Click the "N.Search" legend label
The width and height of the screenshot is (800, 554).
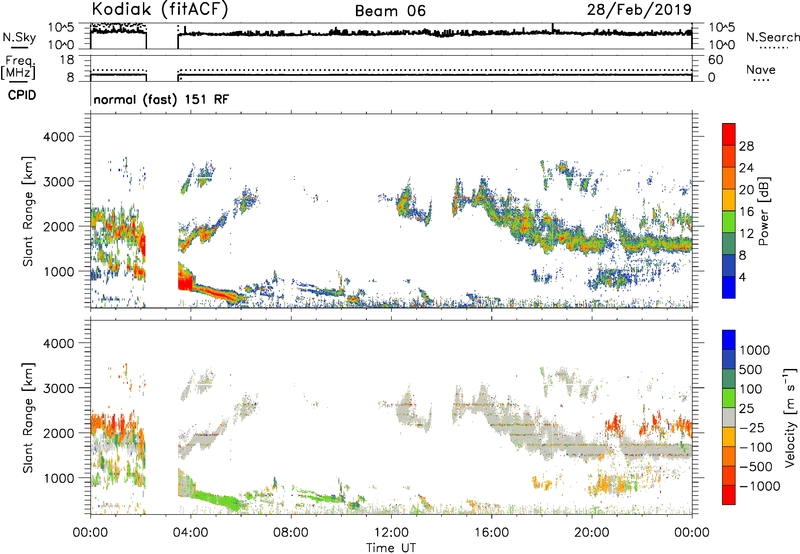[x=772, y=37]
